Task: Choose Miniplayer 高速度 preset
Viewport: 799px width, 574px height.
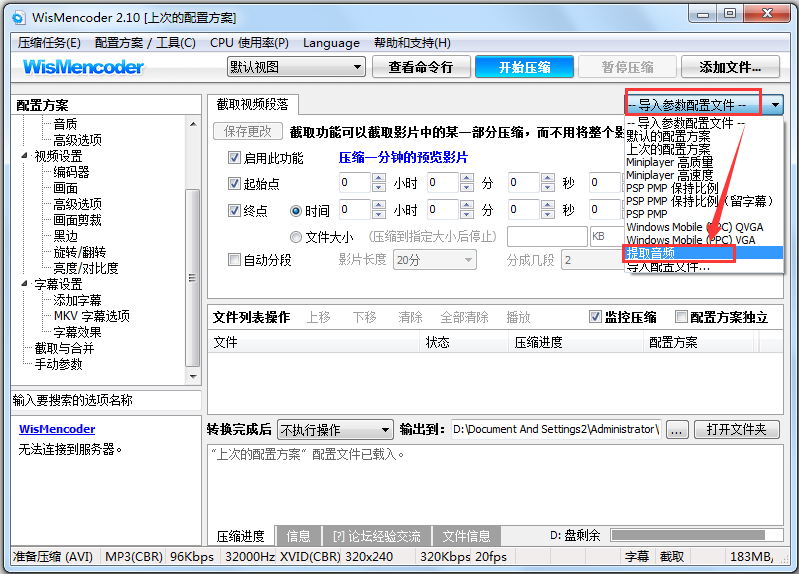Action: click(670, 175)
